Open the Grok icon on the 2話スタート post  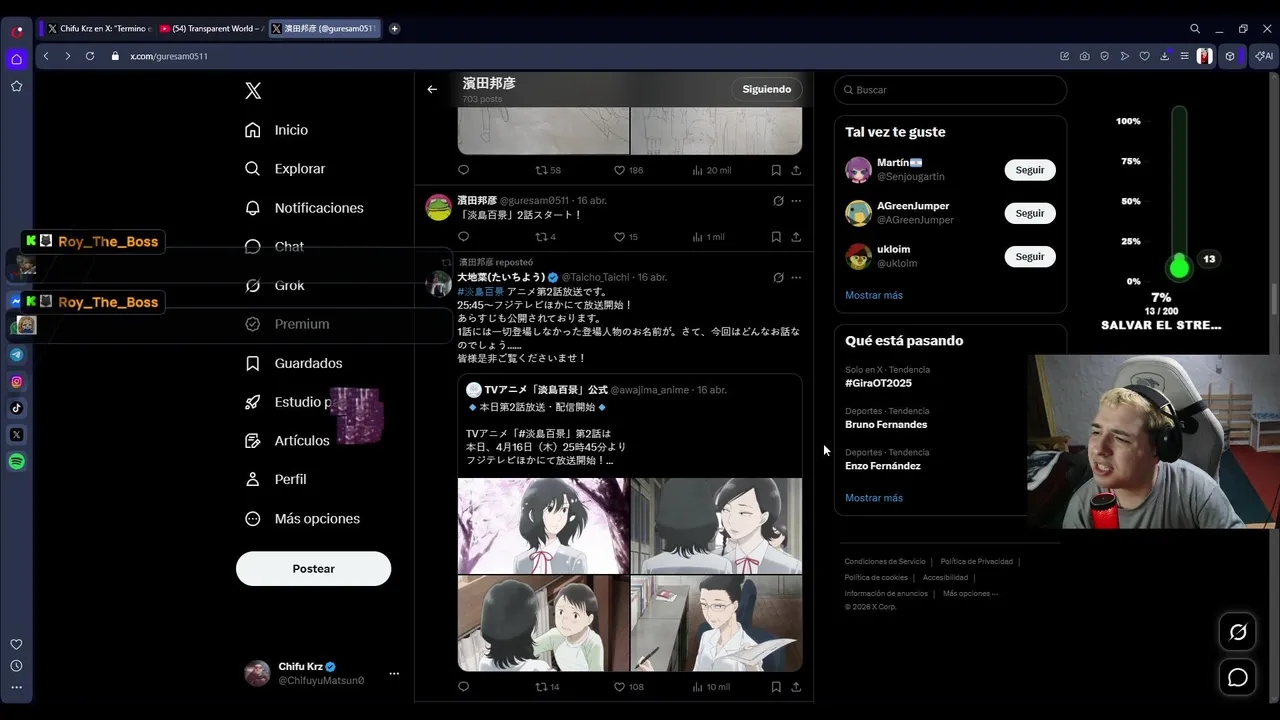coord(778,201)
